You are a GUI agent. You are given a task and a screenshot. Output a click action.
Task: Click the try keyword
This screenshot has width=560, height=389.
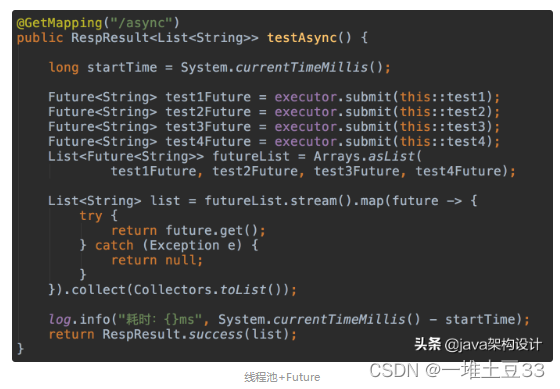coord(91,215)
